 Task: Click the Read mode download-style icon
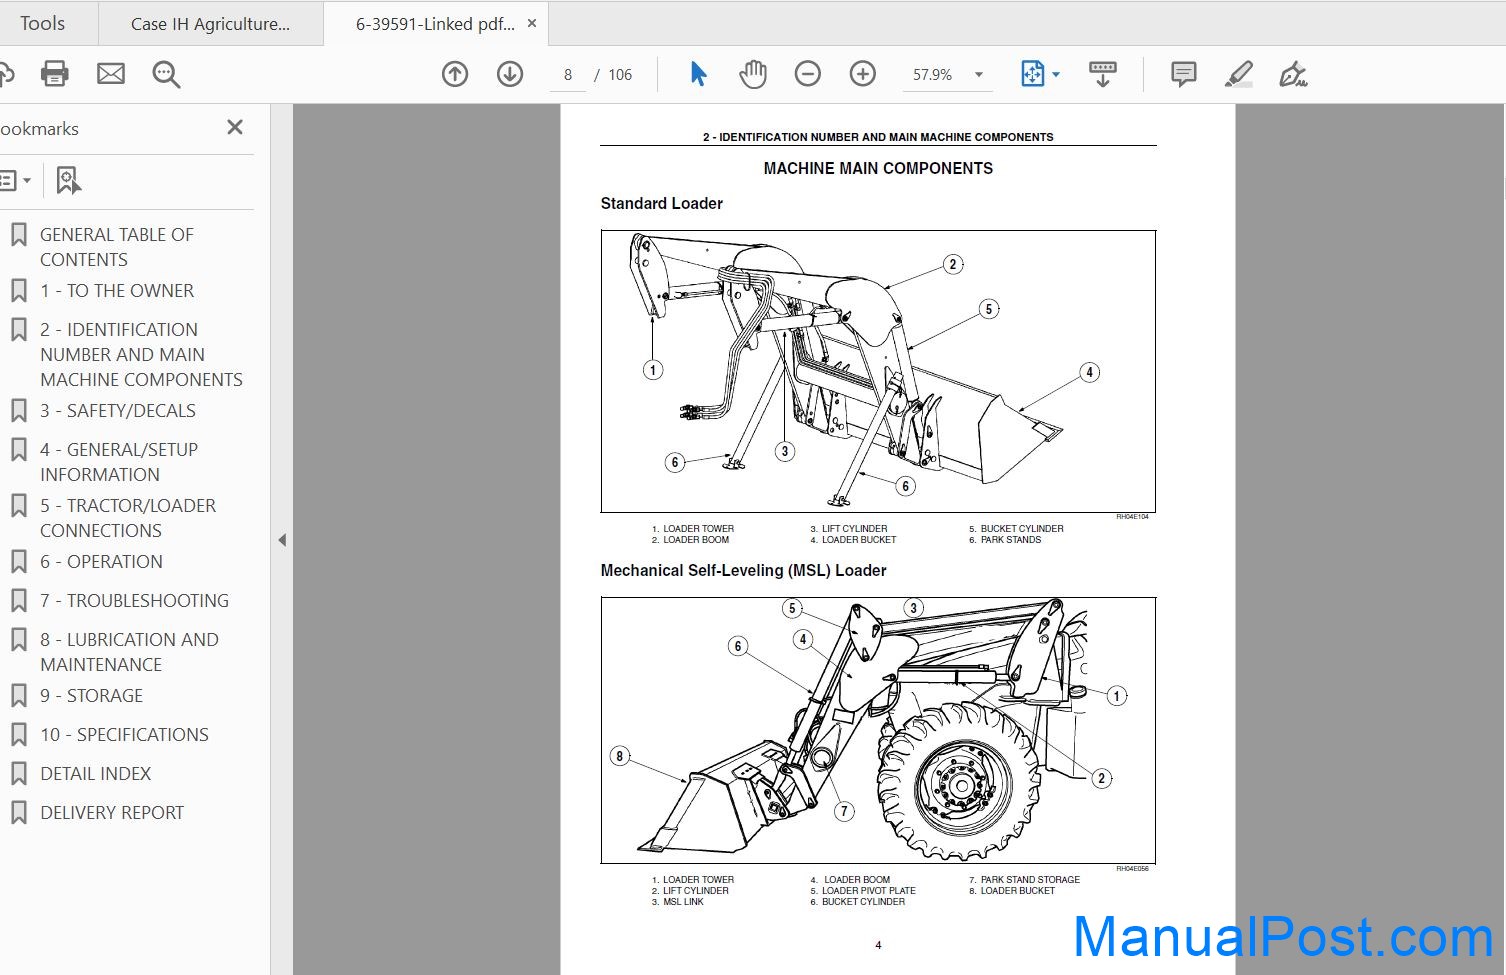[x=1103, y=74]
